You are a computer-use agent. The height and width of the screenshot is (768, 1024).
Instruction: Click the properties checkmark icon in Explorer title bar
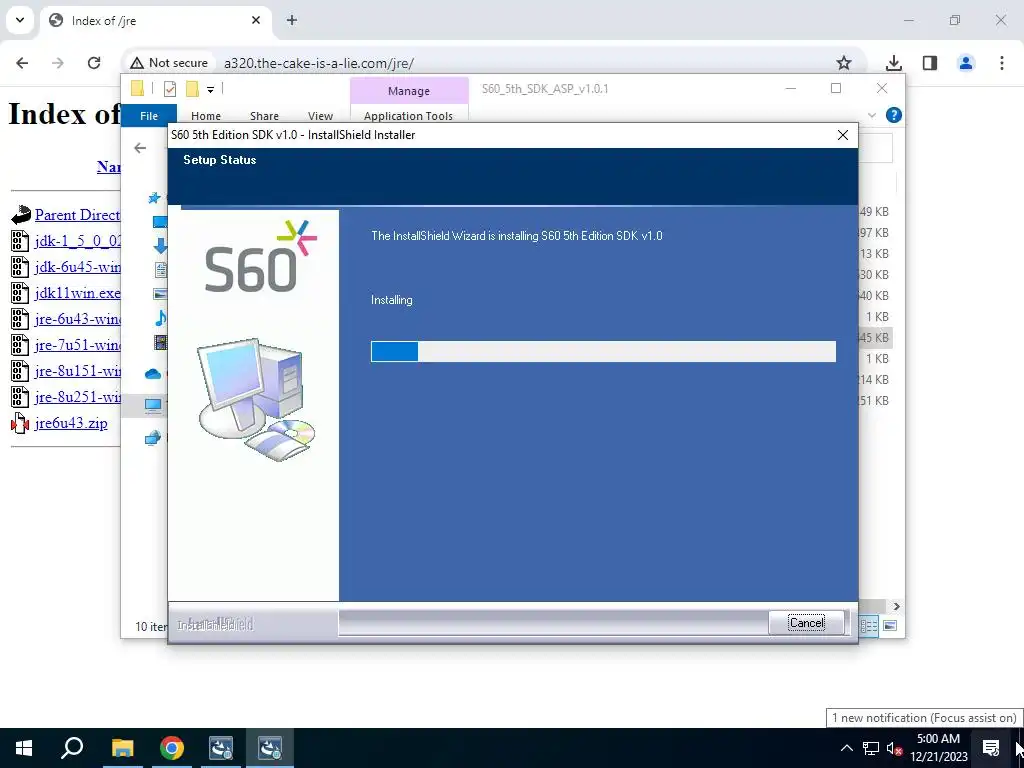(170, 89)
